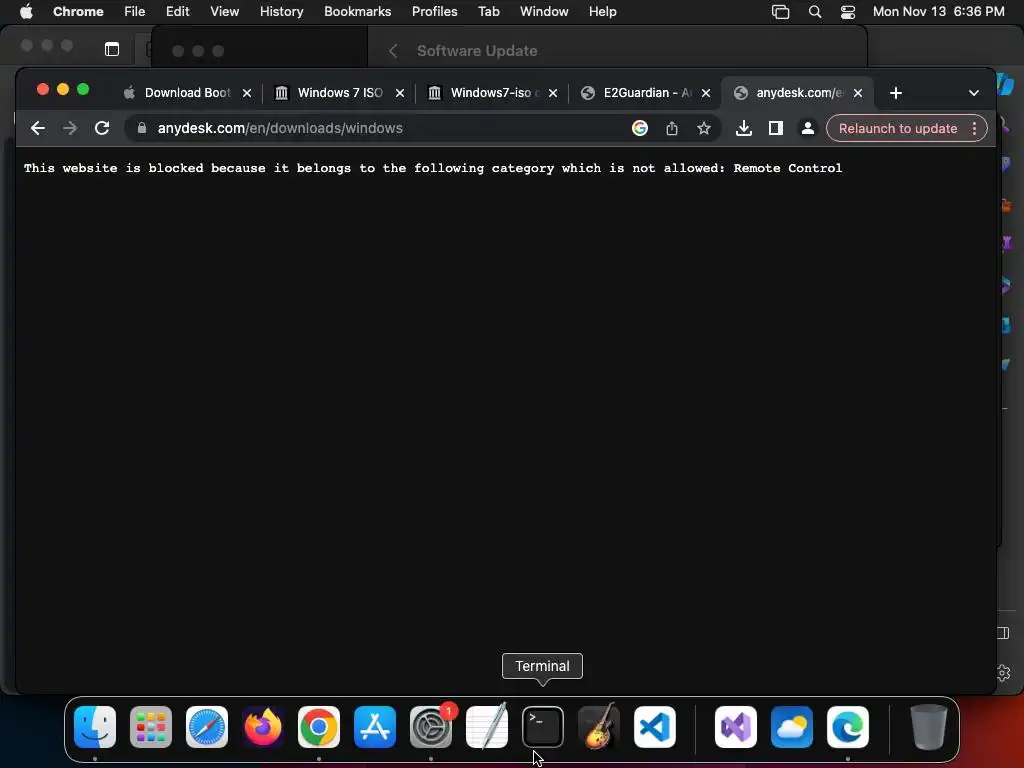Open Finder from the Dock
Screen dimensions: 1024x768
(x=95, y=727)
